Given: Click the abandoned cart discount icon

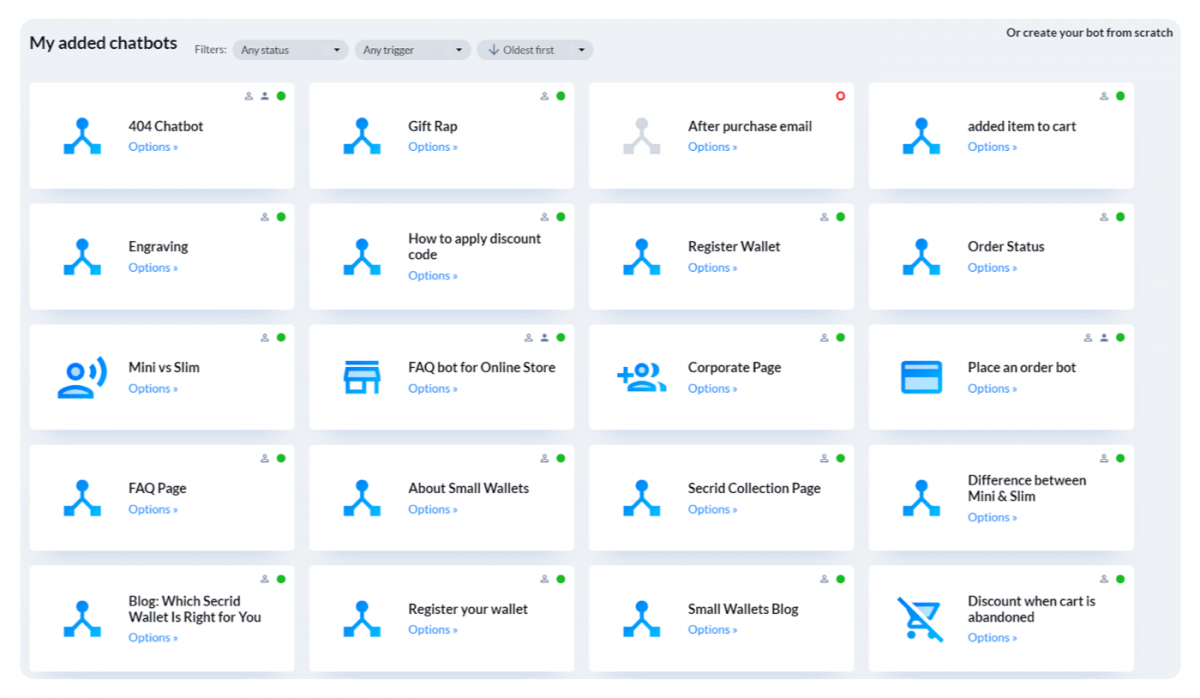Looking at the screenshot, I should tap(920, 618).
